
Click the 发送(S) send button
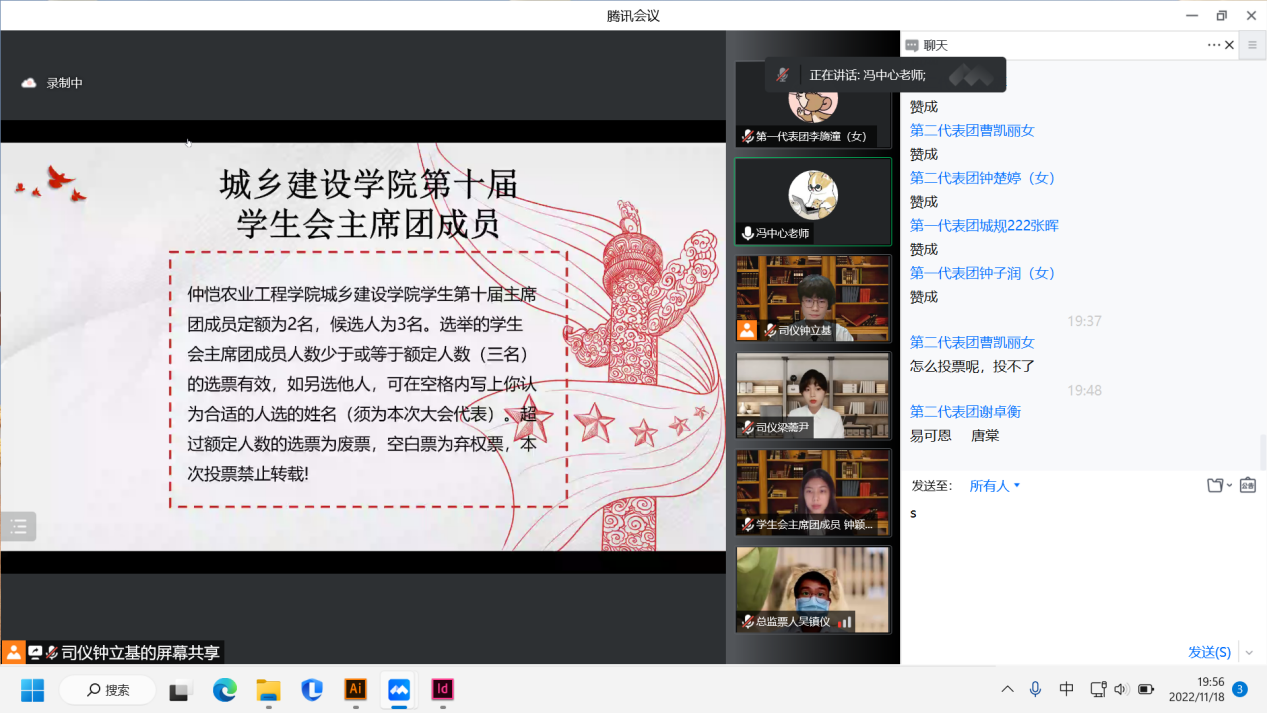1208,652
